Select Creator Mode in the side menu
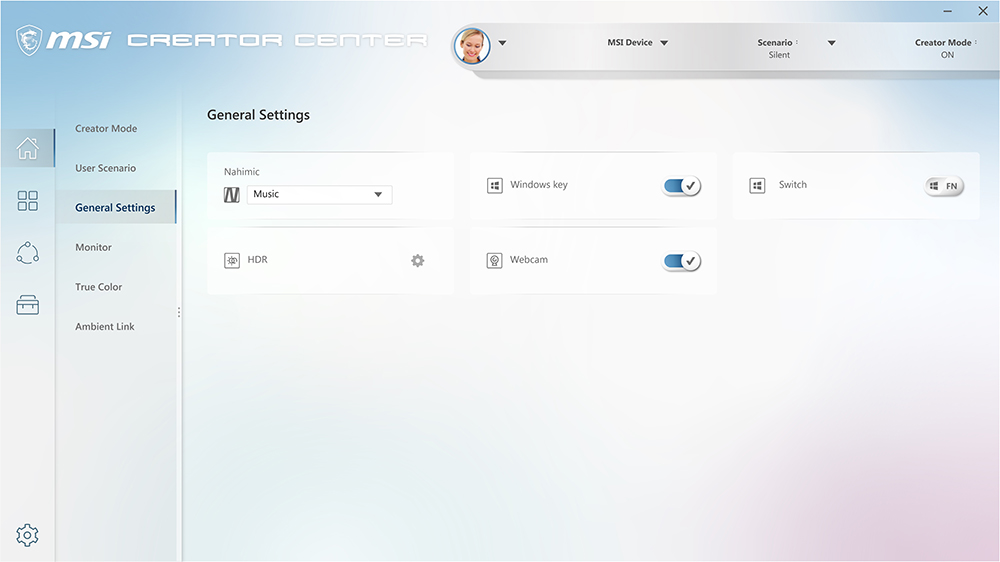 pyautogui.click(x=106, y=128)
